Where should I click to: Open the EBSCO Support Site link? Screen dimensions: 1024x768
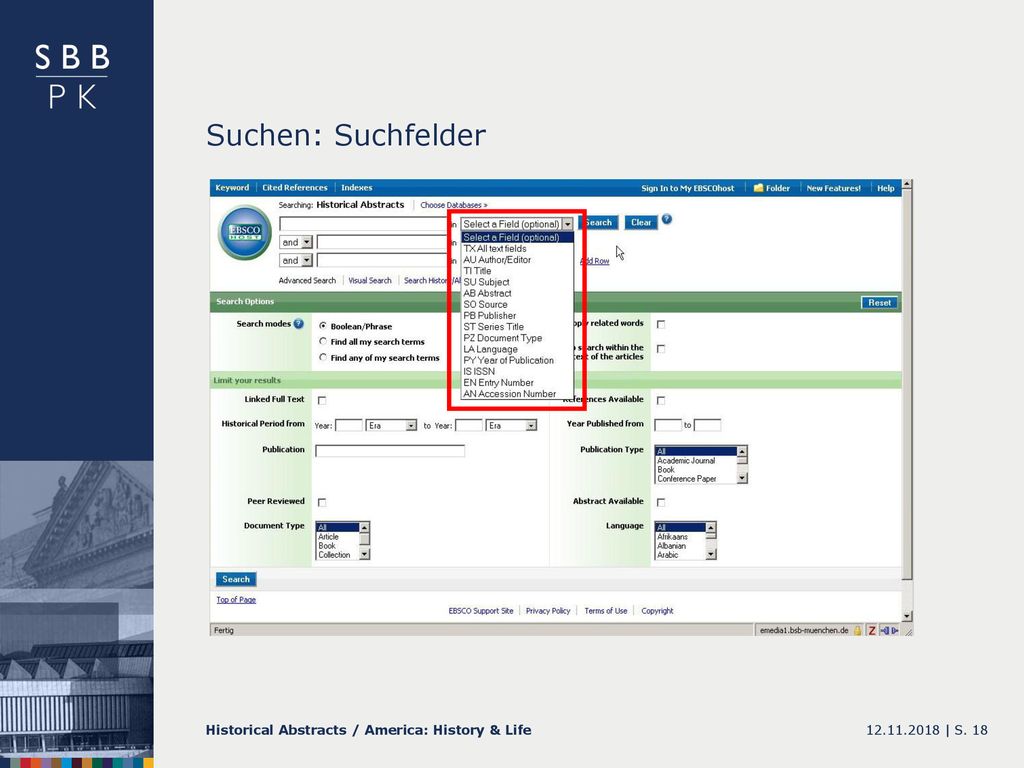pos(481,611)
